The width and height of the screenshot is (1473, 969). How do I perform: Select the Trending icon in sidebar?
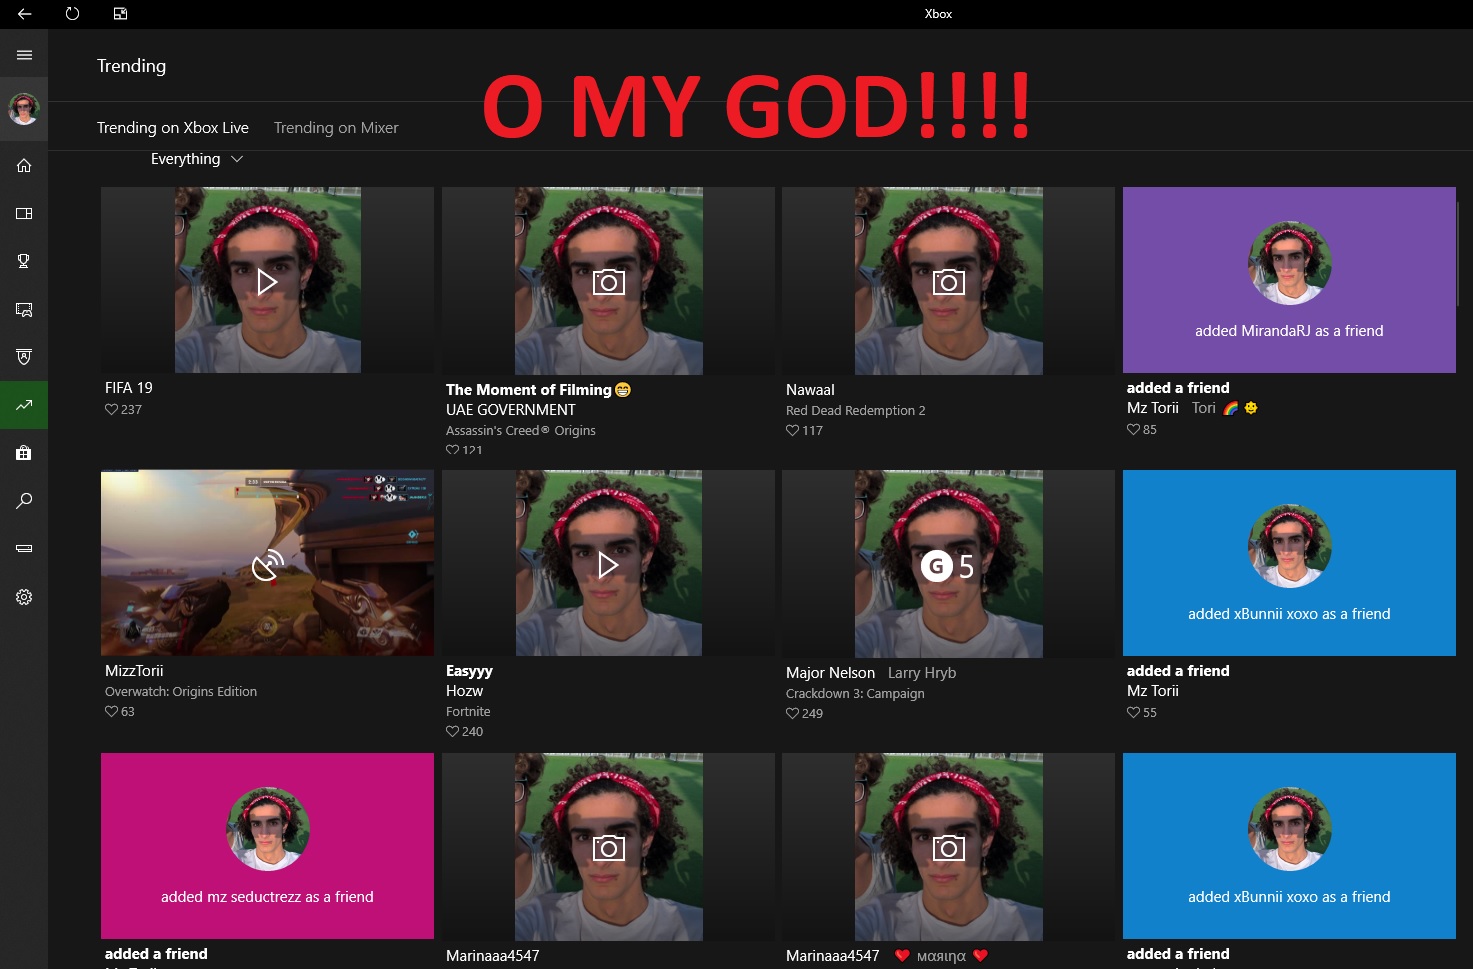[24, 405]
